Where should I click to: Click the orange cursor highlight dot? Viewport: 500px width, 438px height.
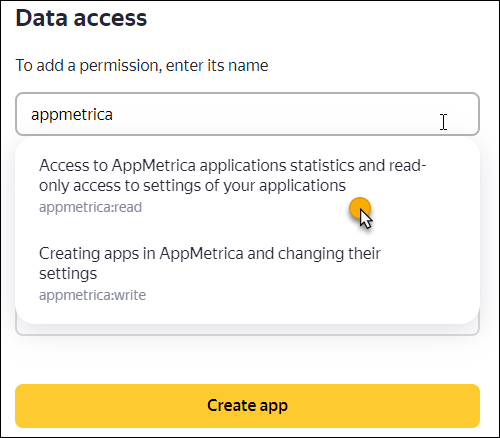coord(360,208)
